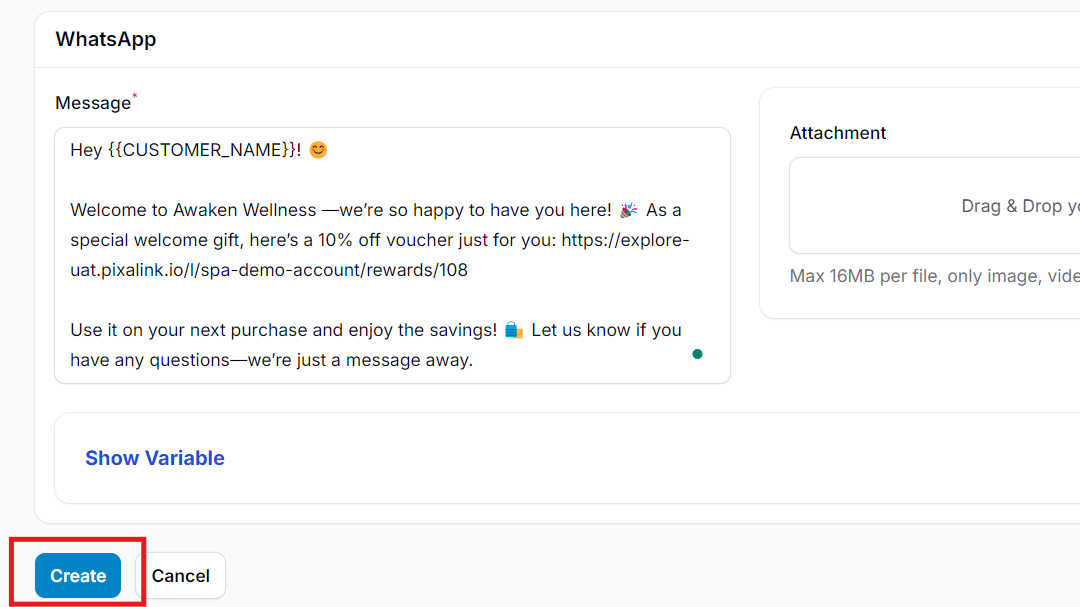
Task: Click the shopping bags emoji in message
Action: pos(514,330)
